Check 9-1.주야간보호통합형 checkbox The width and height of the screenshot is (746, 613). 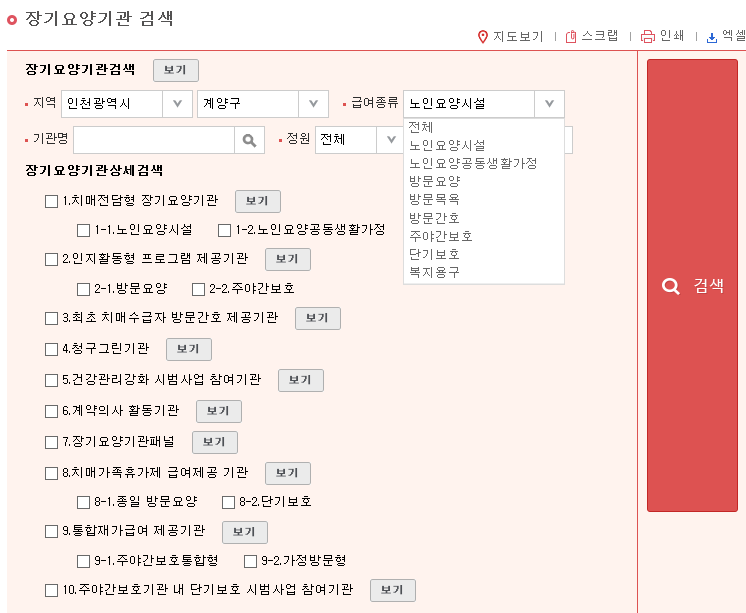(x=83, y=561)
